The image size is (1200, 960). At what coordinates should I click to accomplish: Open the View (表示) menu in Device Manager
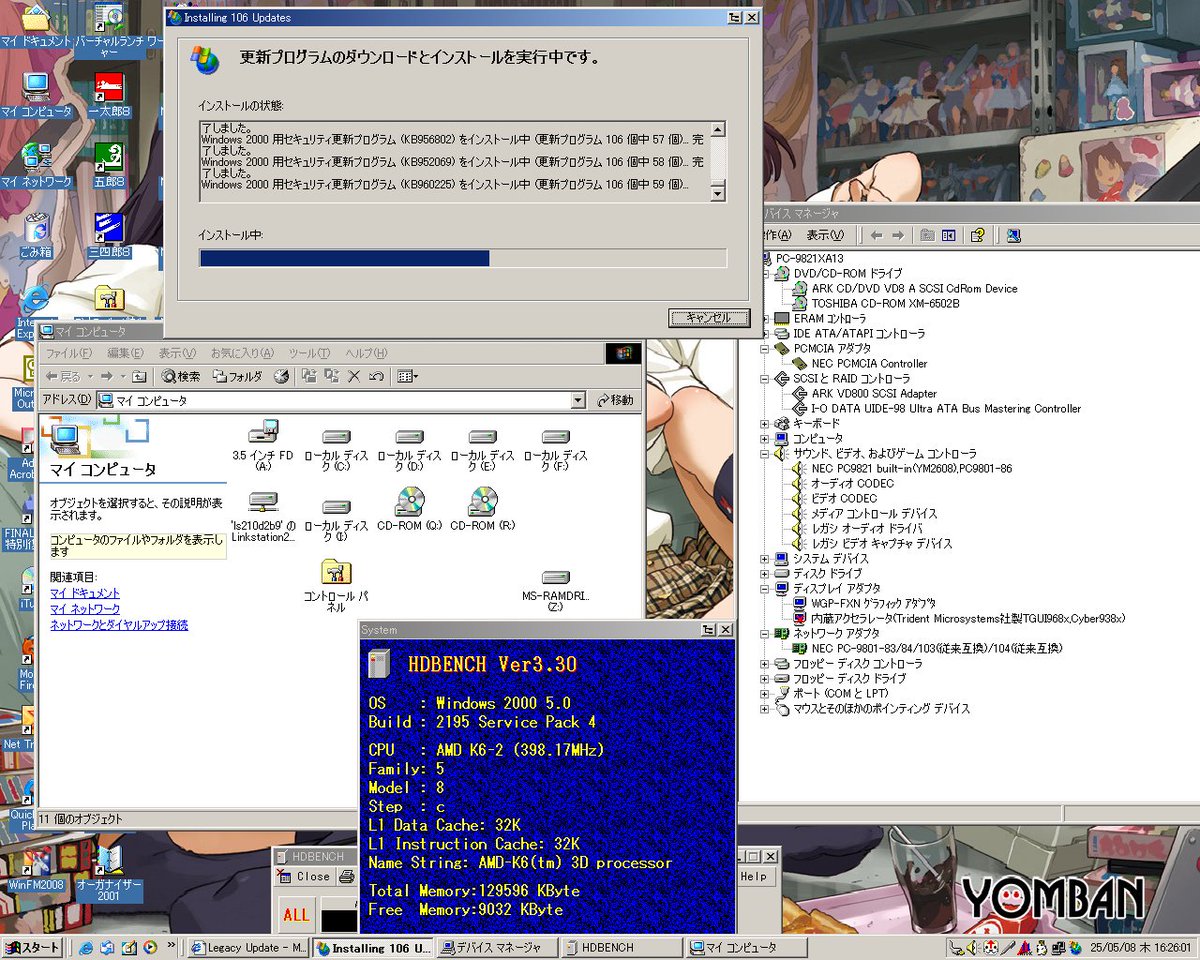coord(825,235)
